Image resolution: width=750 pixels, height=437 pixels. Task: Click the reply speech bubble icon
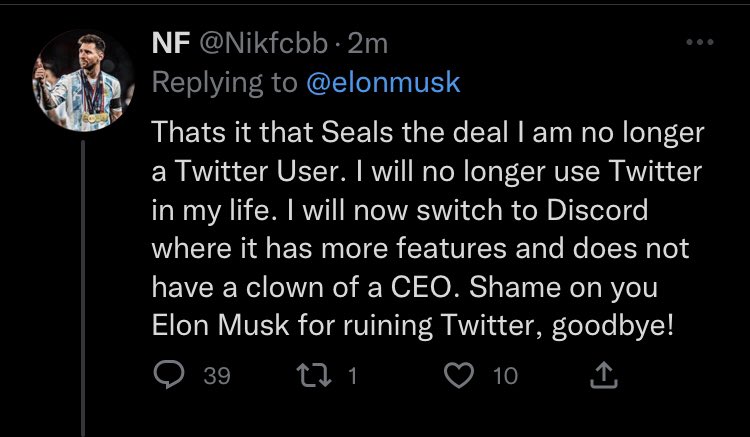[x=167, y=375]
